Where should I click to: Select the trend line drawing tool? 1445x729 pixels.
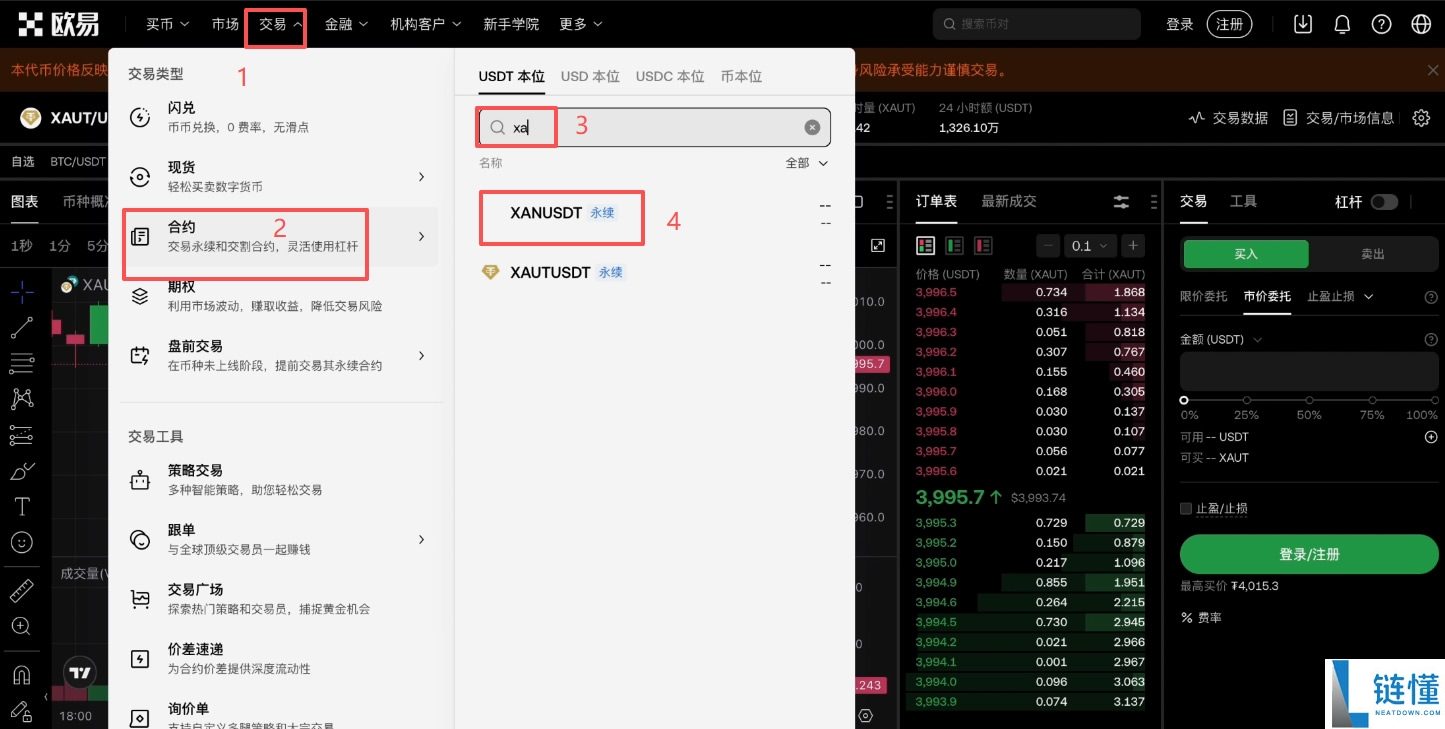pos(22,327)
